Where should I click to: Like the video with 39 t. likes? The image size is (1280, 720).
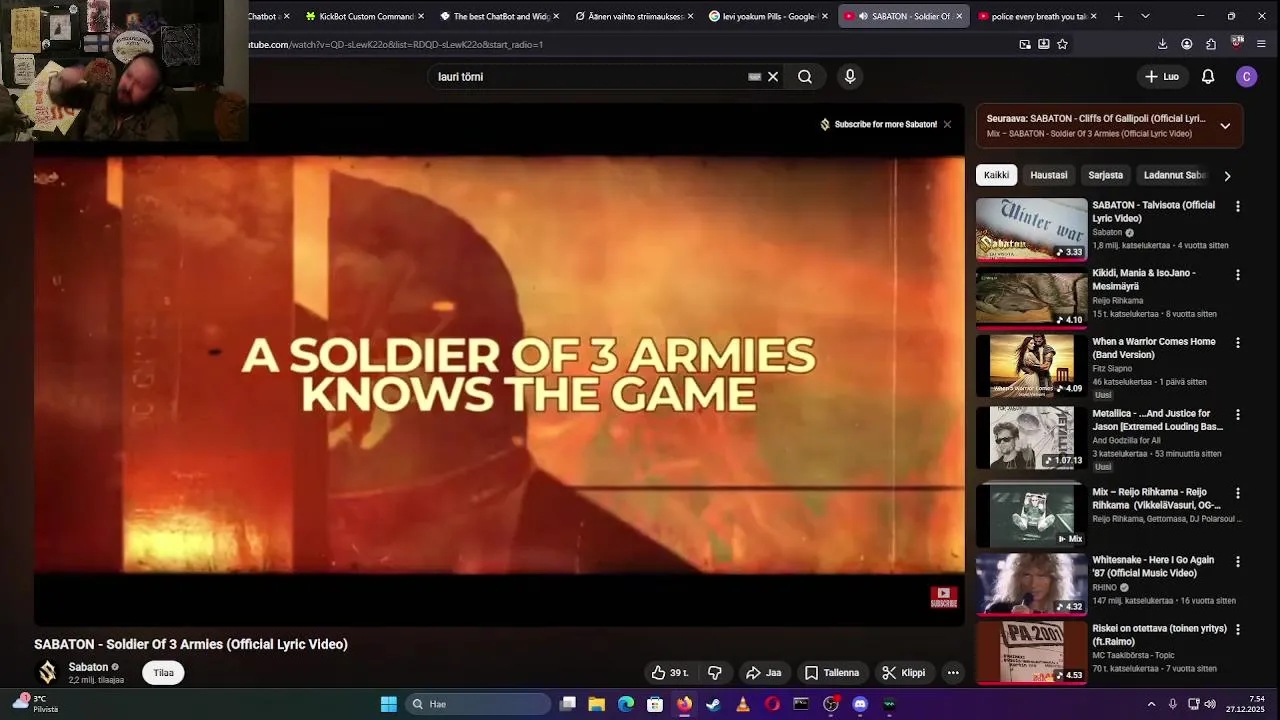(x=669, y=673)
